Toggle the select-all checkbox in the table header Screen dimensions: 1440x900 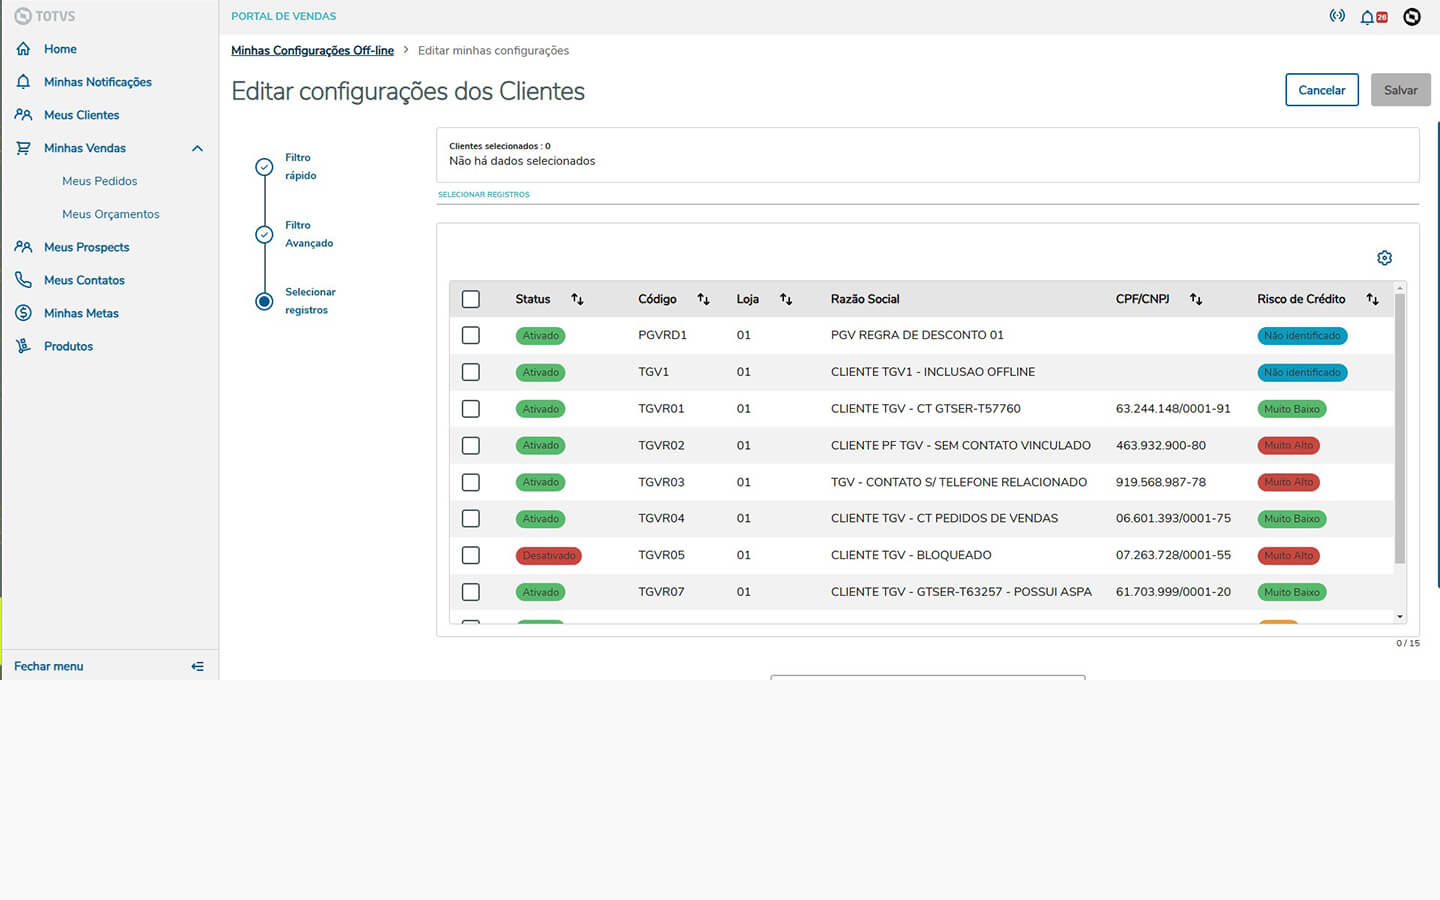click(471, 299)
